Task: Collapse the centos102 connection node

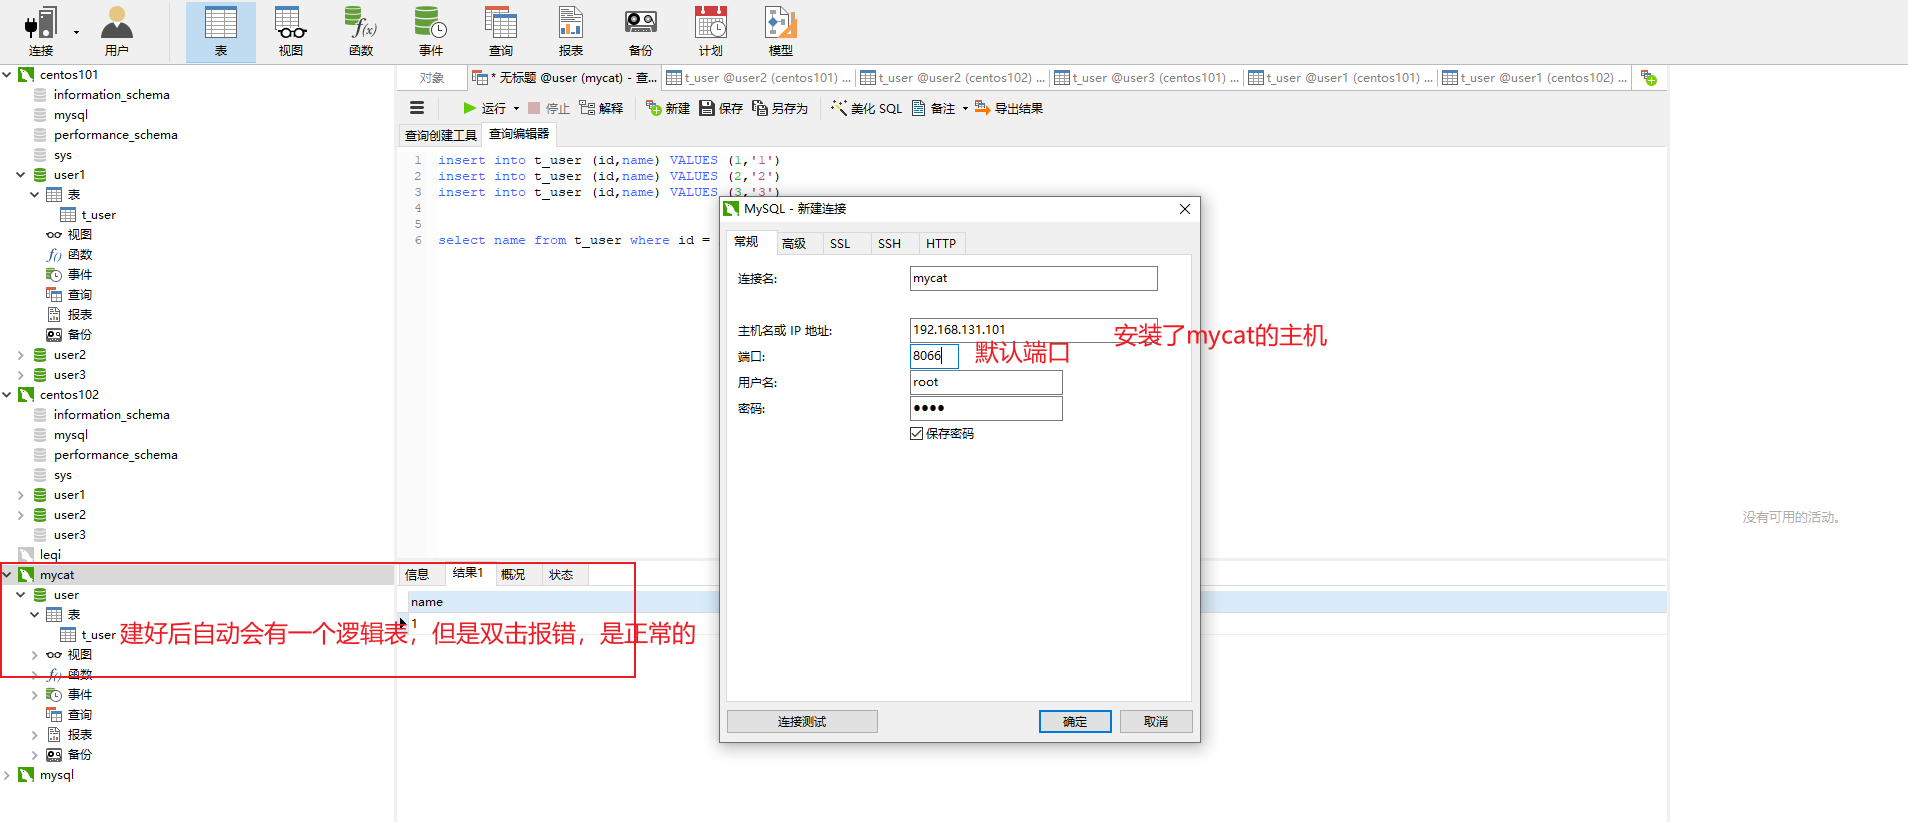Action: click(7, 395)
